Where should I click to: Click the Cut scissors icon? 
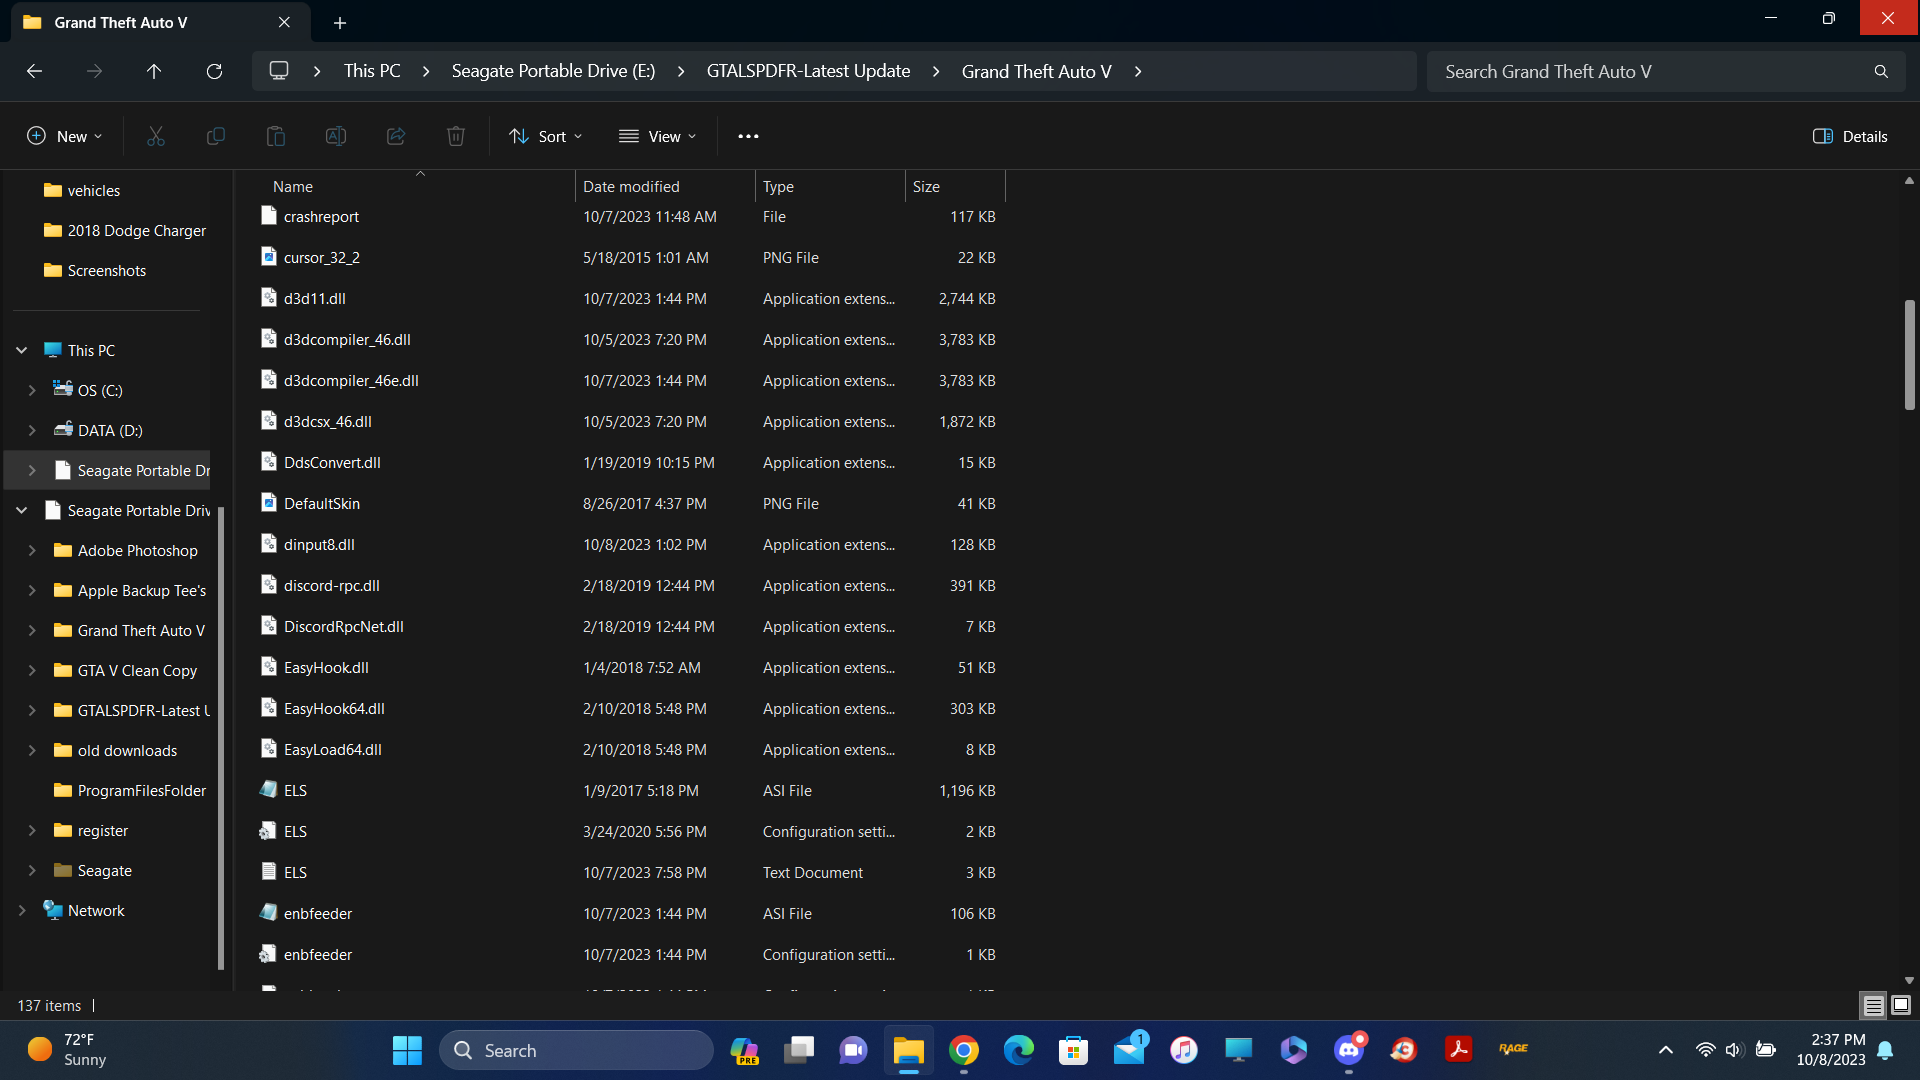coord(156,136)
